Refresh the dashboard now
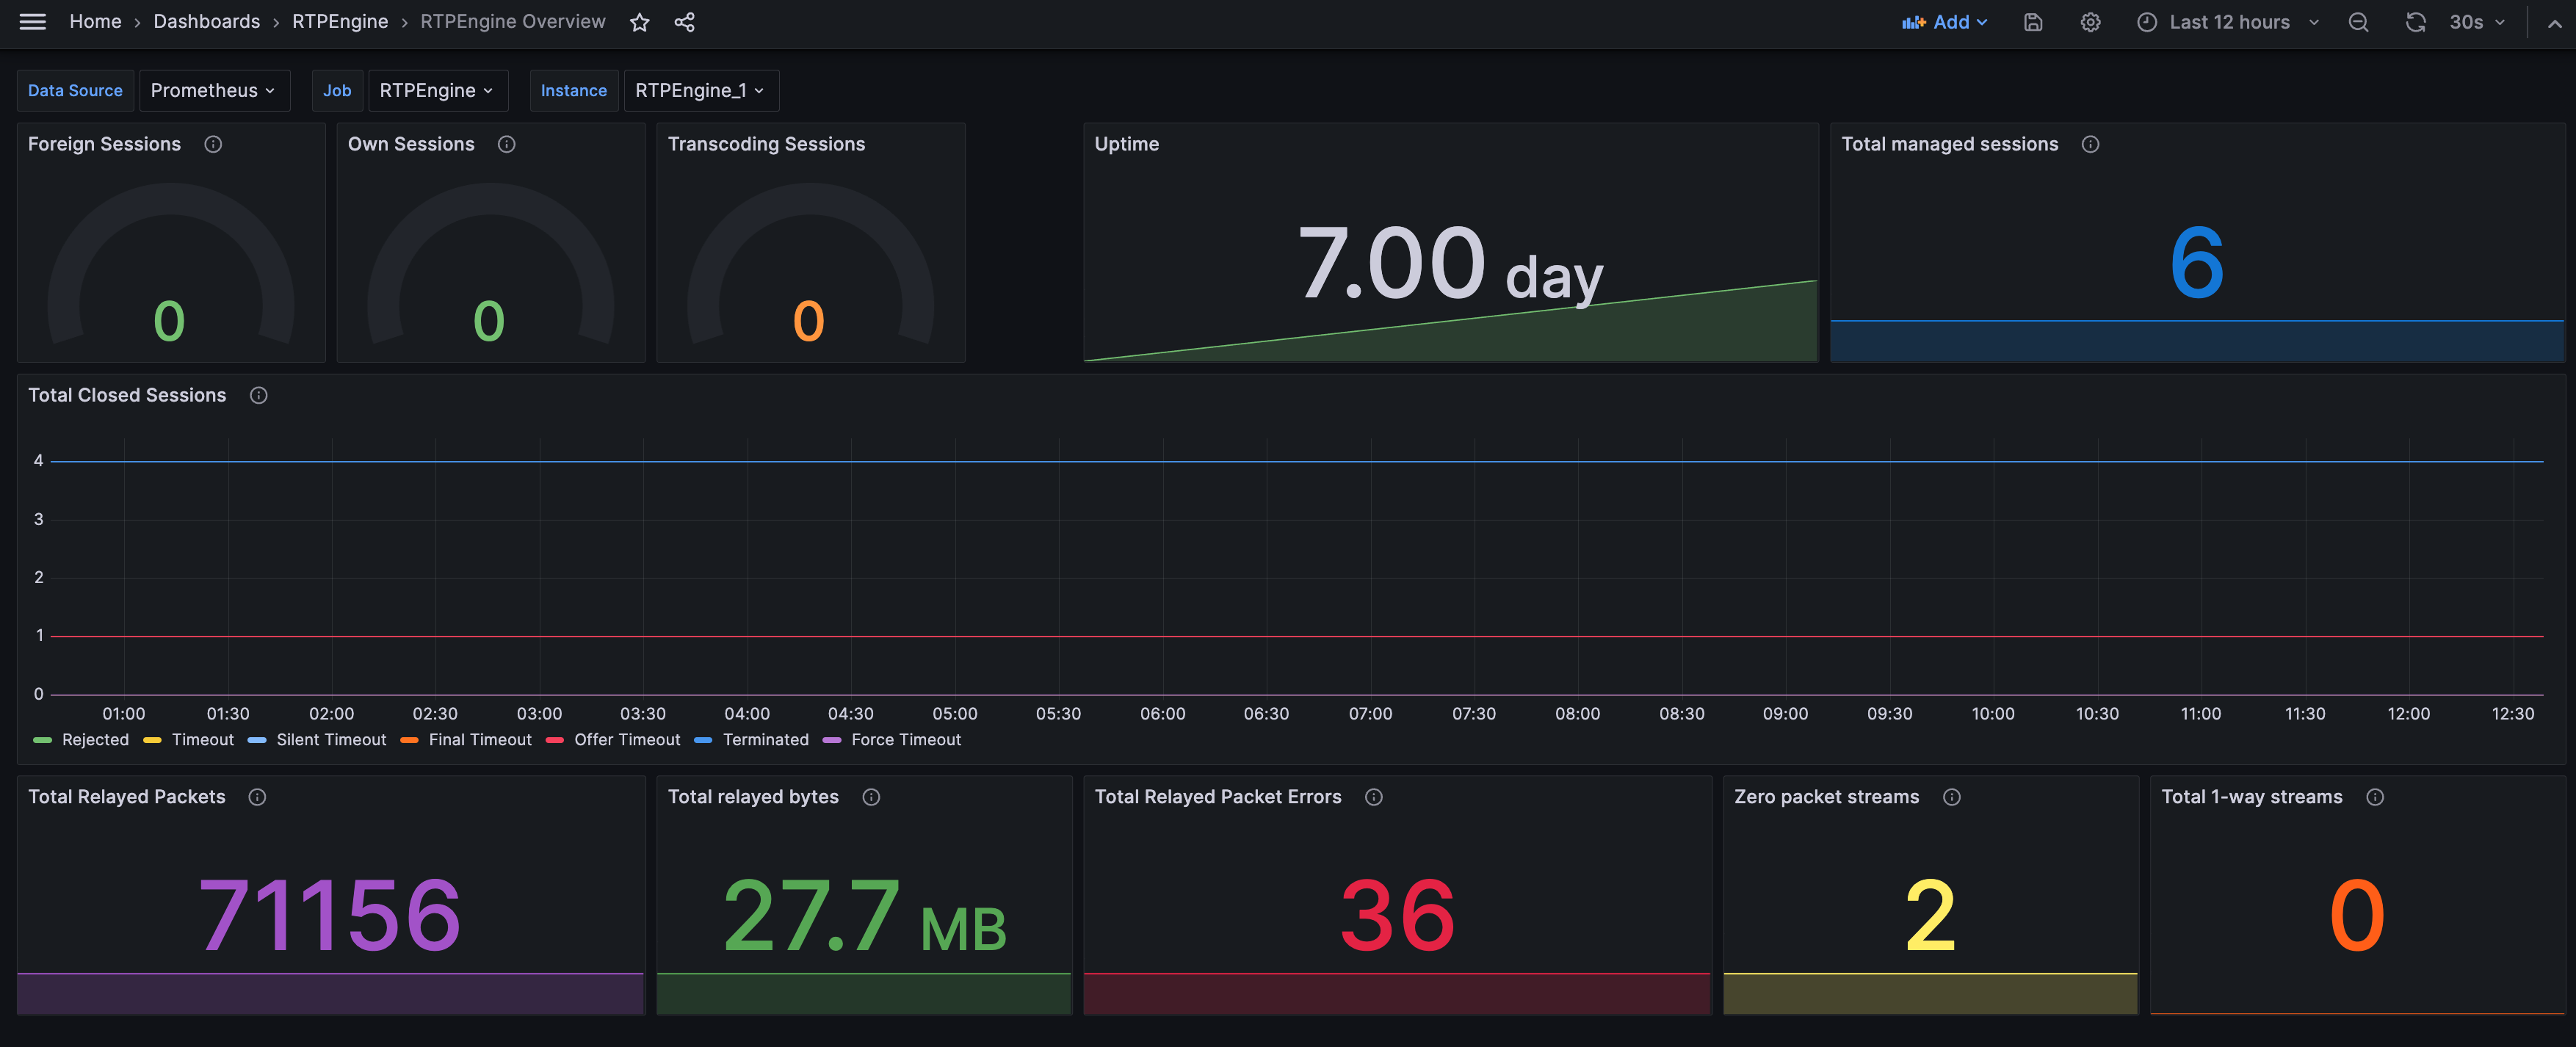Viewport: 2576px width, 1047px height. point(2415,22)
